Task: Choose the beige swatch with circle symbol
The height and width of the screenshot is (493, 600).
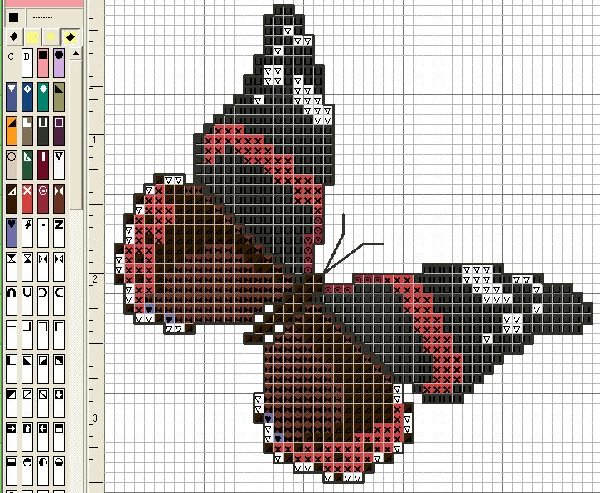Action: 11,161
